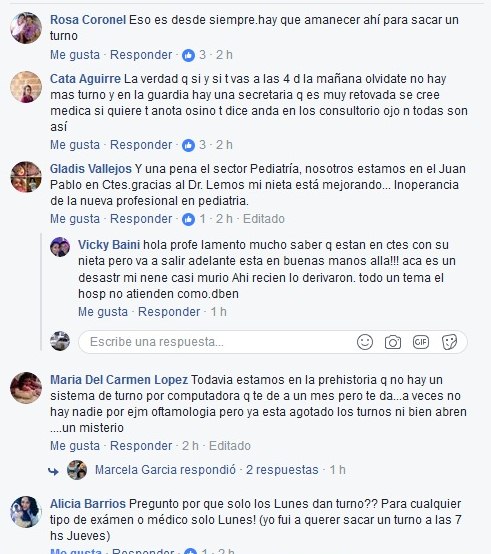Viewport: 491px width, 554px height.
Task: Click the like reaction icon on Rosa Coronel's comment
Action: (188, 55)
